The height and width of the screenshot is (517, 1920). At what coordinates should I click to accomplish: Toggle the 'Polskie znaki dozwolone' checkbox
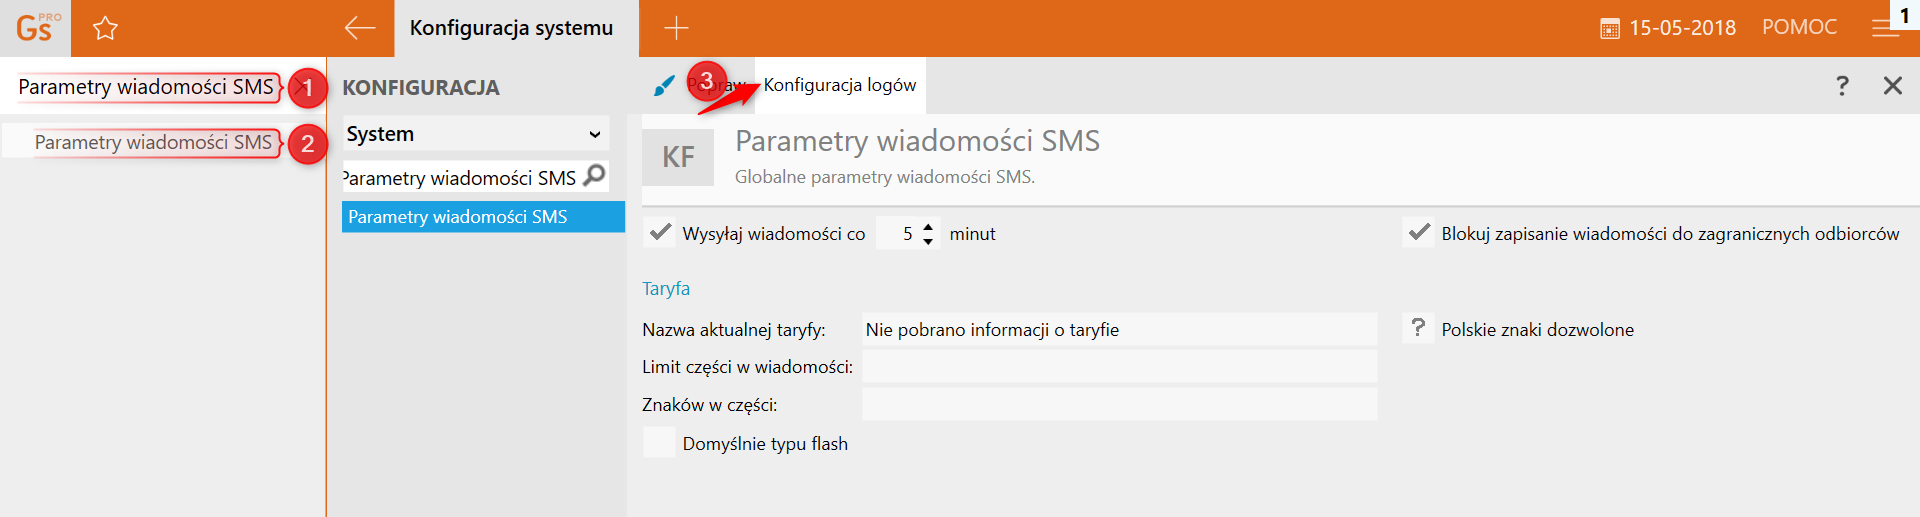tap(1418, 329)
